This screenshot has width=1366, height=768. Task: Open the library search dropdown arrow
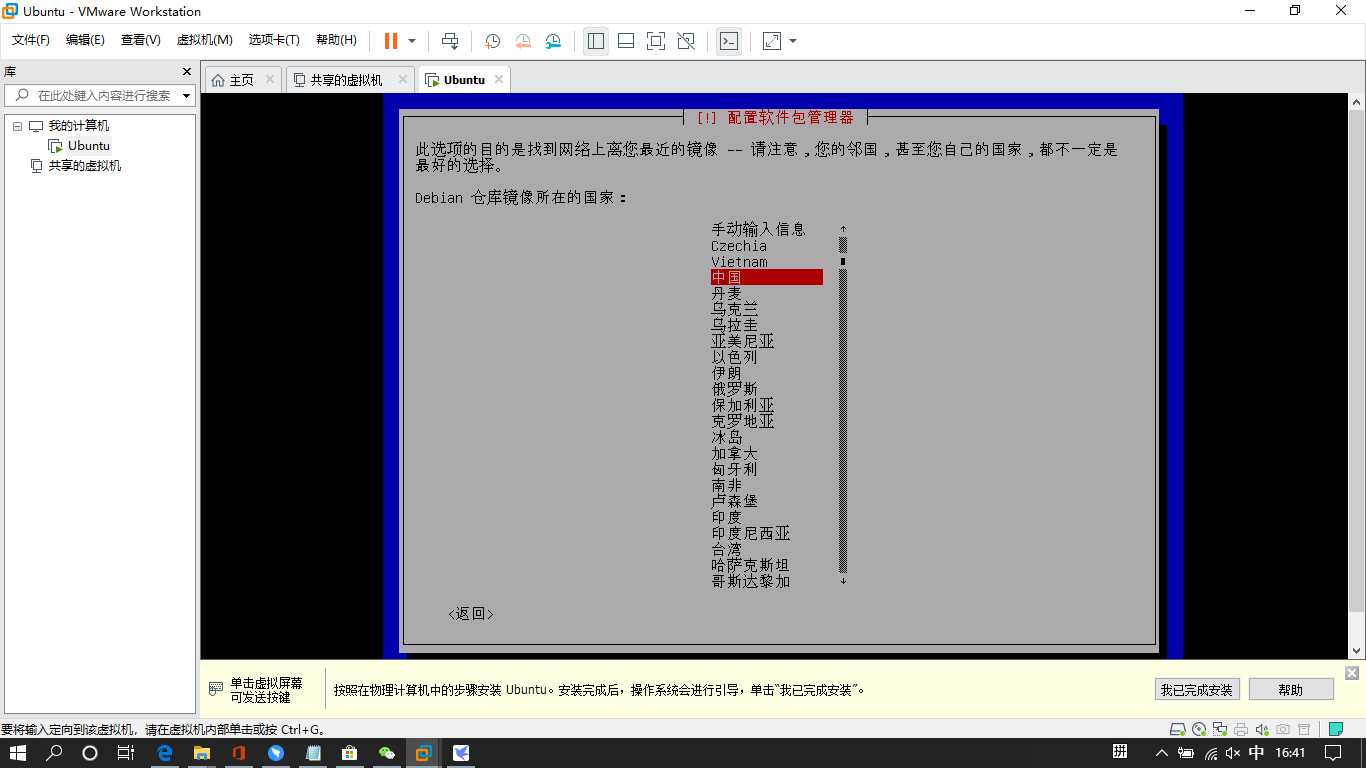[187, 96]
